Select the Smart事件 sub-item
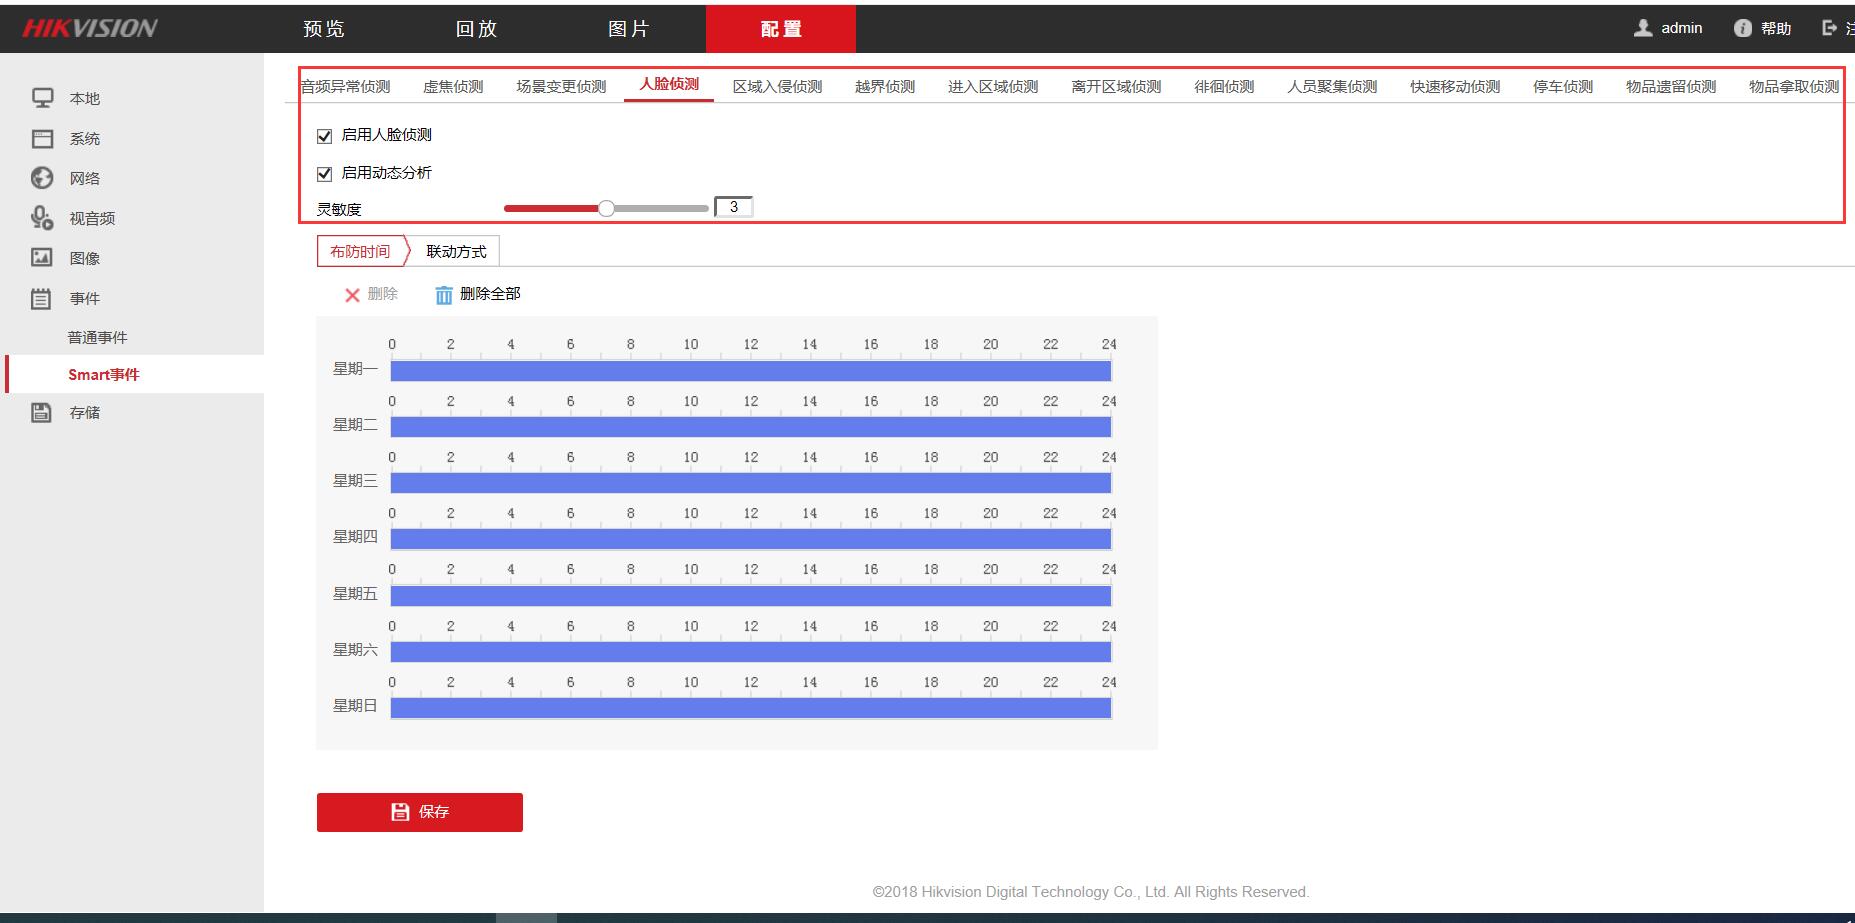This screenshot has height=923, width=1855. click(104, 374)
